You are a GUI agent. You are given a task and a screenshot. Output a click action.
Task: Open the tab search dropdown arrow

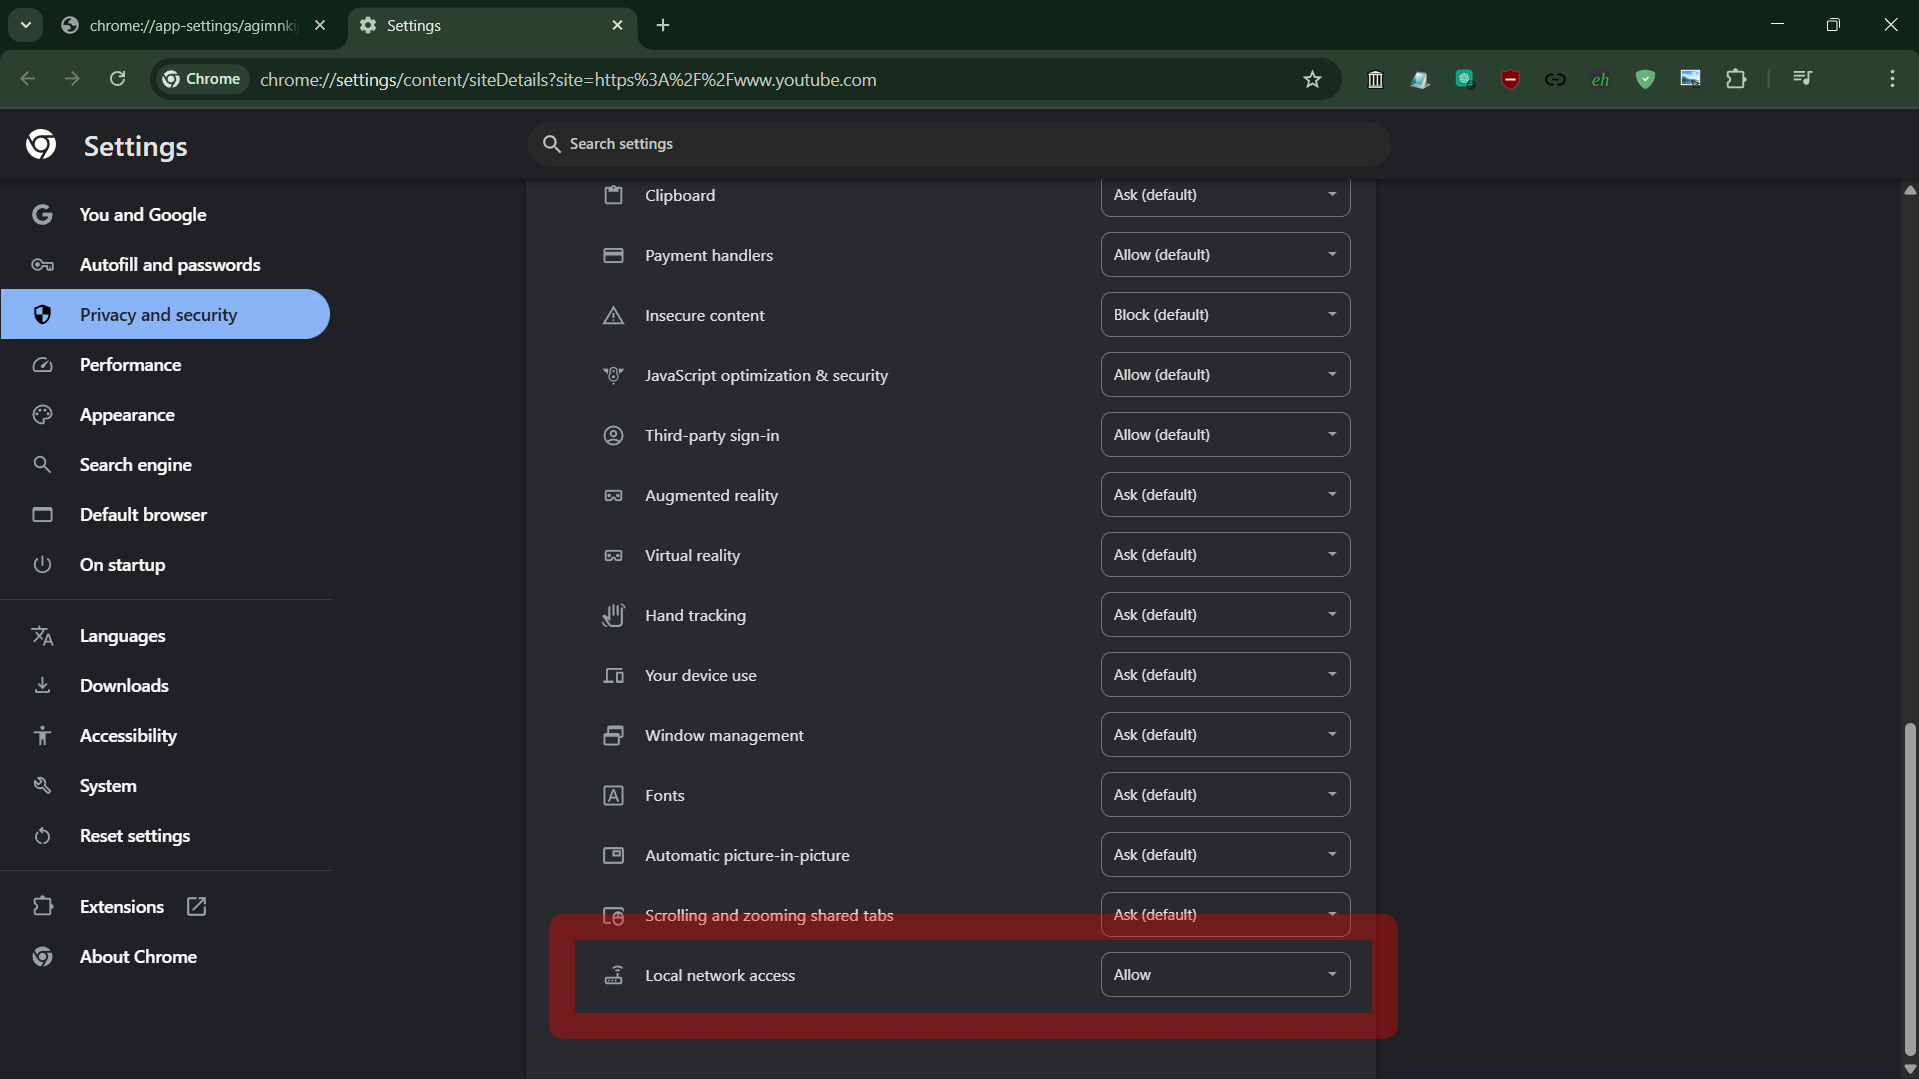[26, 25]
